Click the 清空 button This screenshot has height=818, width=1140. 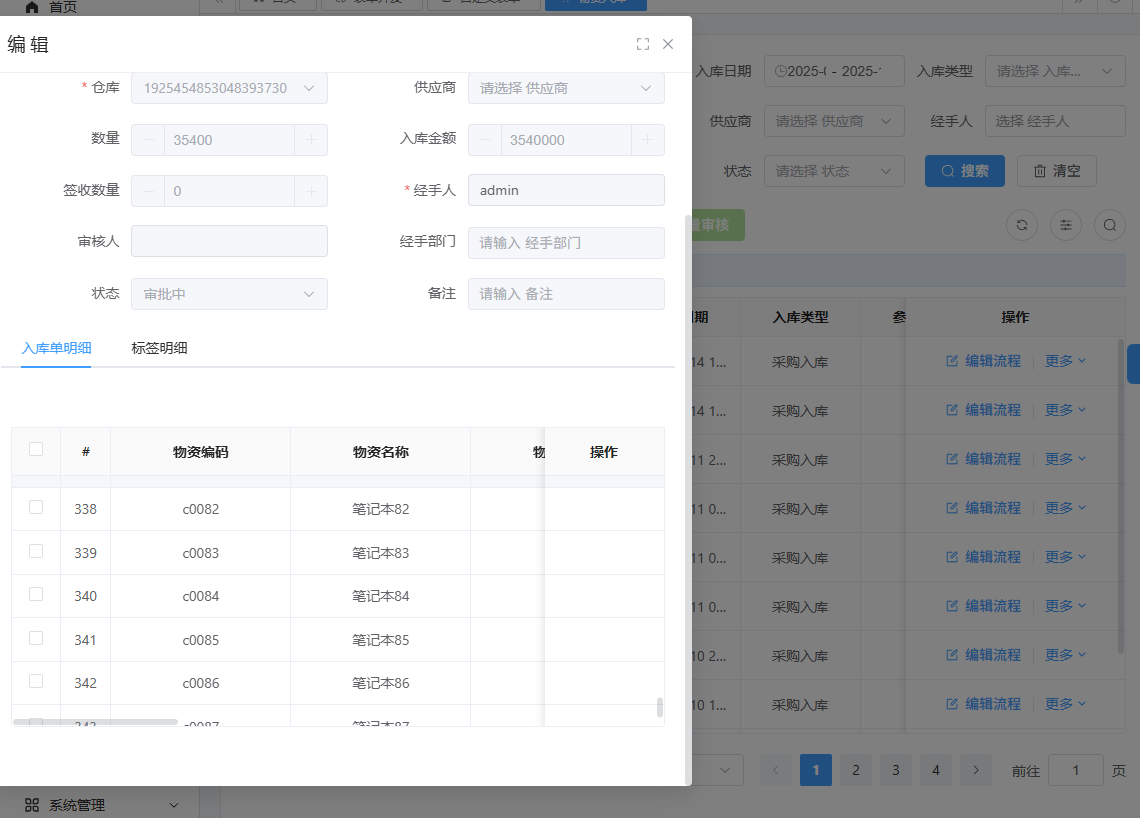(1056, 171)
